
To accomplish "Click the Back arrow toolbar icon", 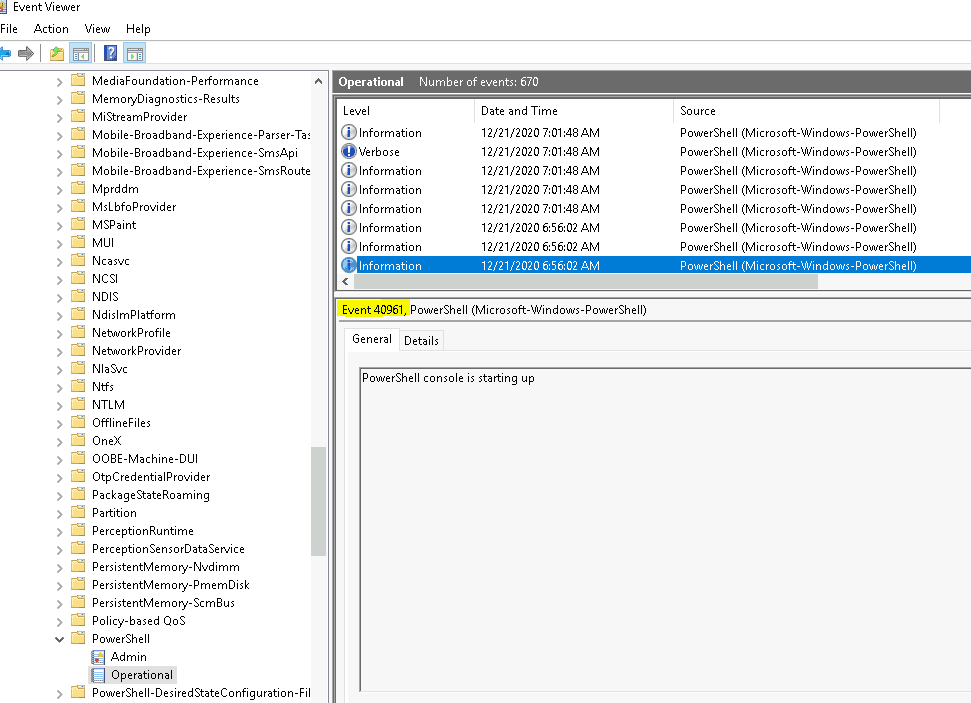I will click(5, 54).
